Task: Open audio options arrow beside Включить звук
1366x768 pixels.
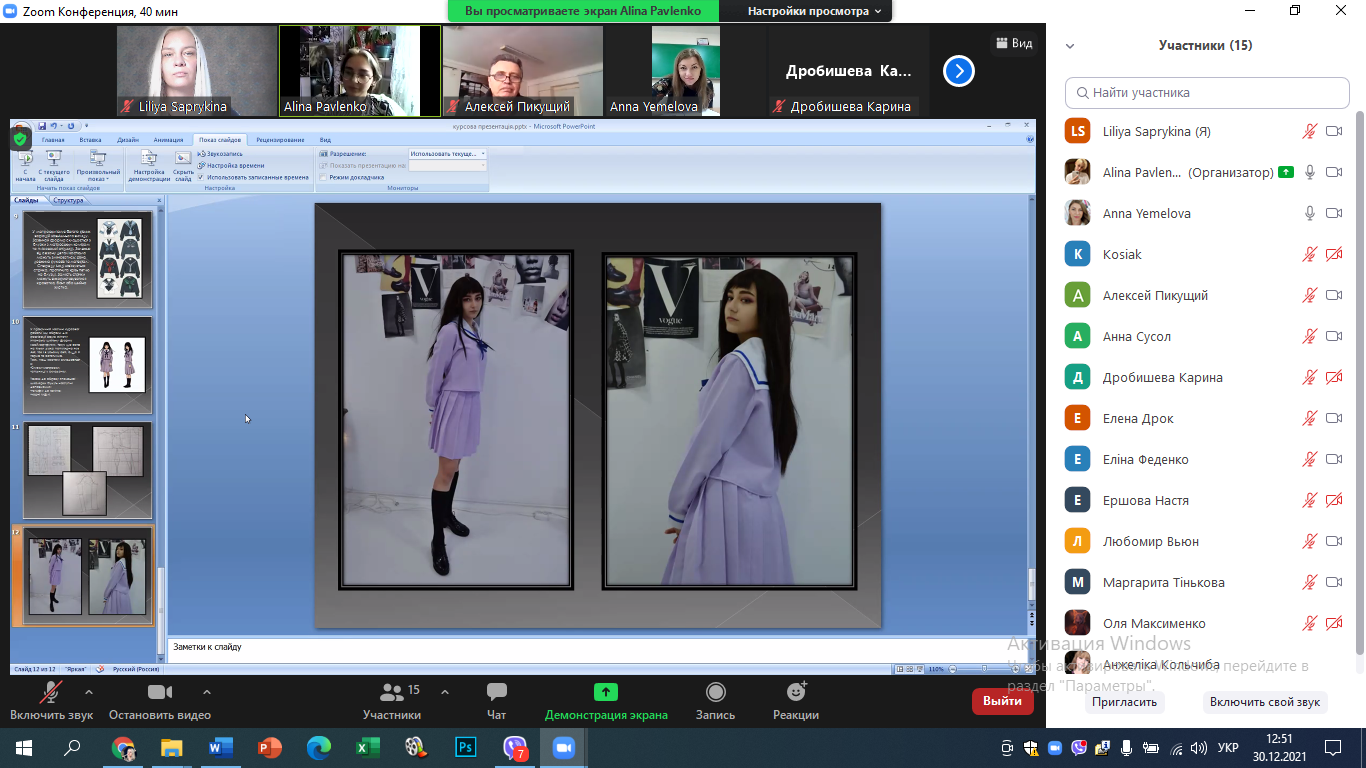Action: tap(89, 692)
